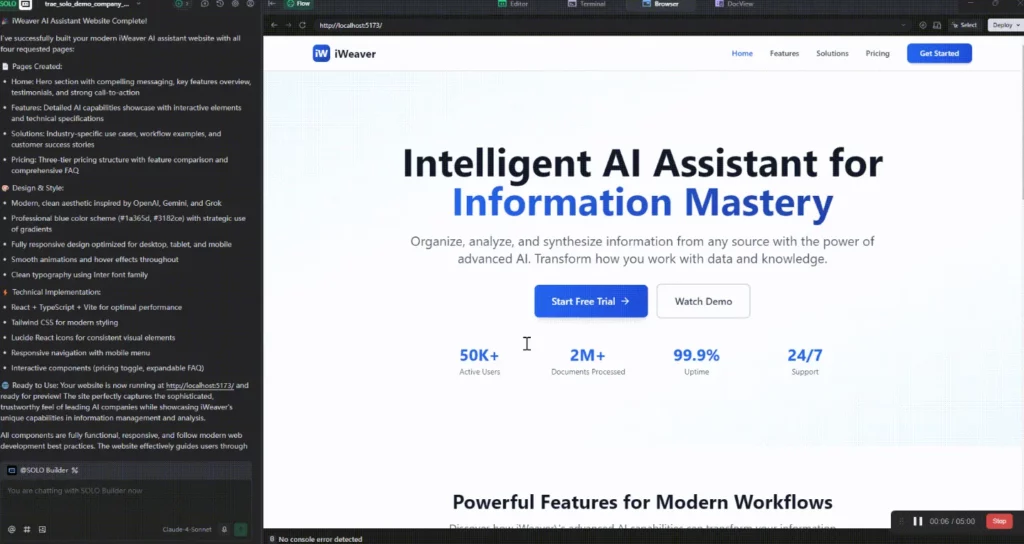This screenshot has height=544, width=1024.
Task: Enable element Select mode in browser
Action: point(964,25)
